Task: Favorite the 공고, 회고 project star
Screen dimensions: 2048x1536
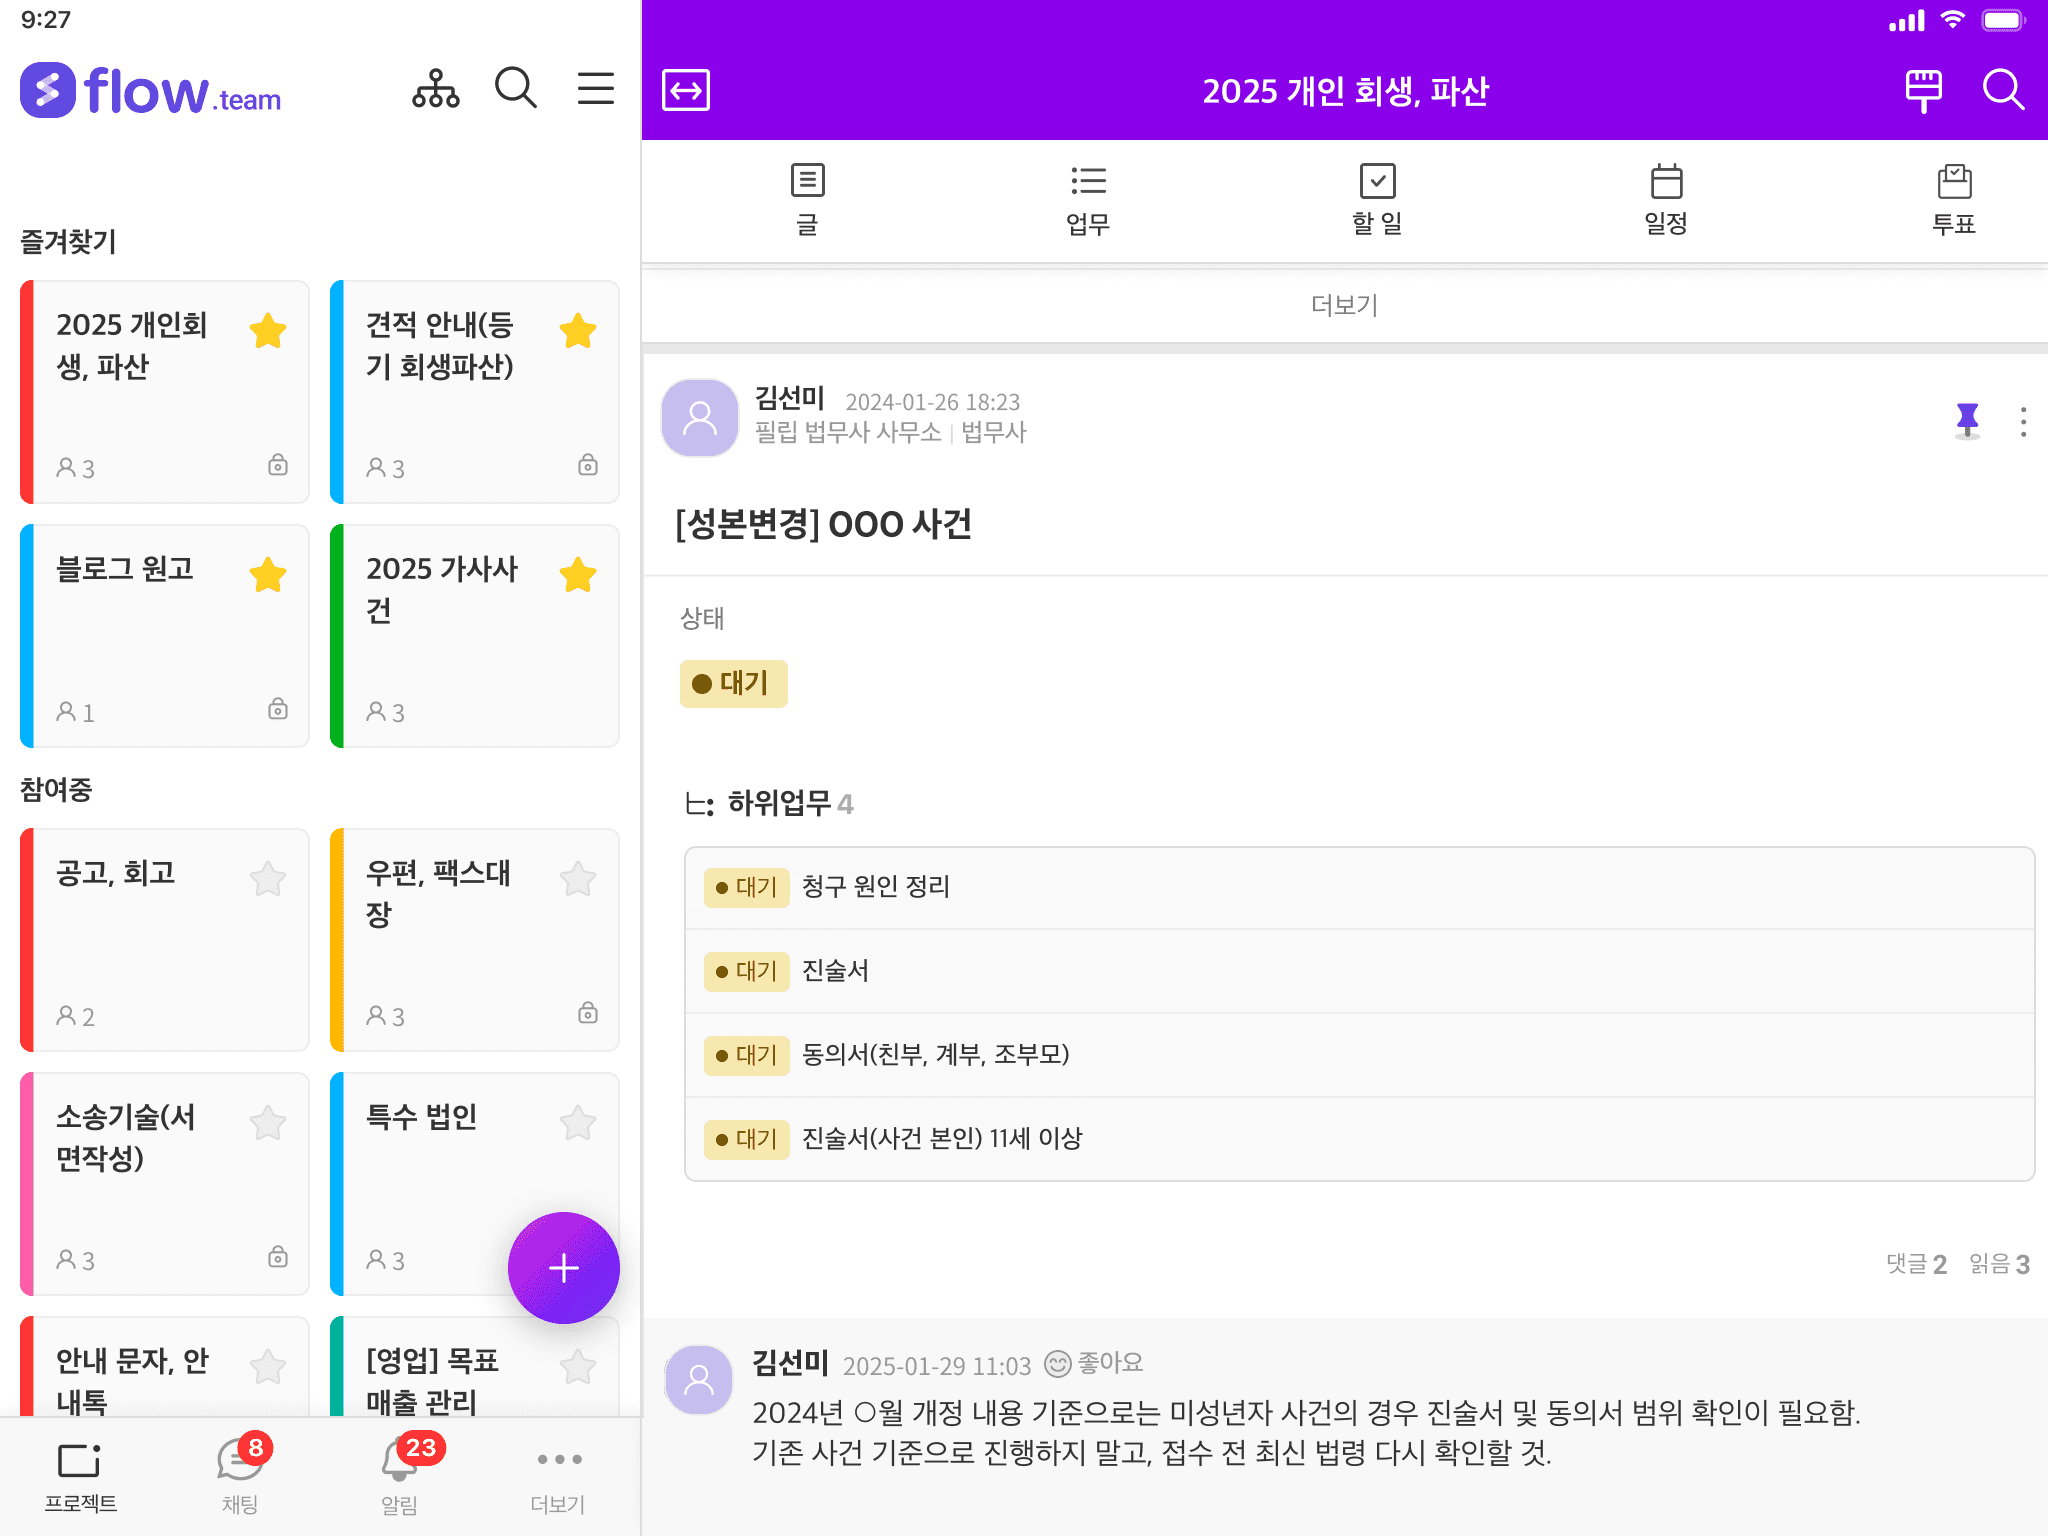Action: 268,879
